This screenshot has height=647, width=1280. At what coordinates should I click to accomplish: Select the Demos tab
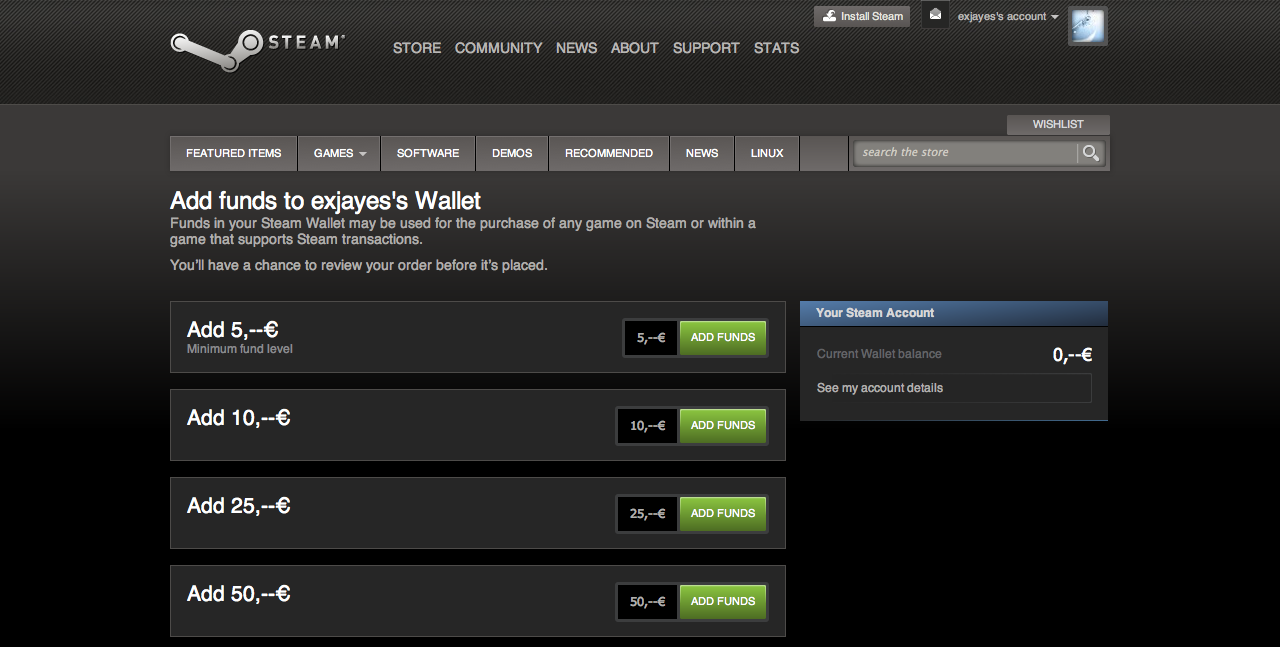coord(512,153)
